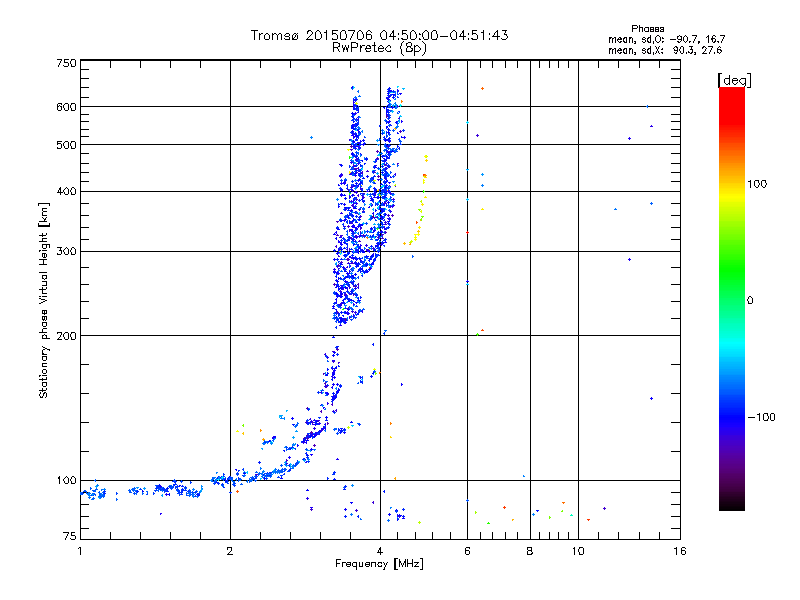Image resolution: width=800 pixels, height=600 pixels.
Task: Click the 'Stationary phase Virtual Height [km]' axis title
Action: (43, 300)
